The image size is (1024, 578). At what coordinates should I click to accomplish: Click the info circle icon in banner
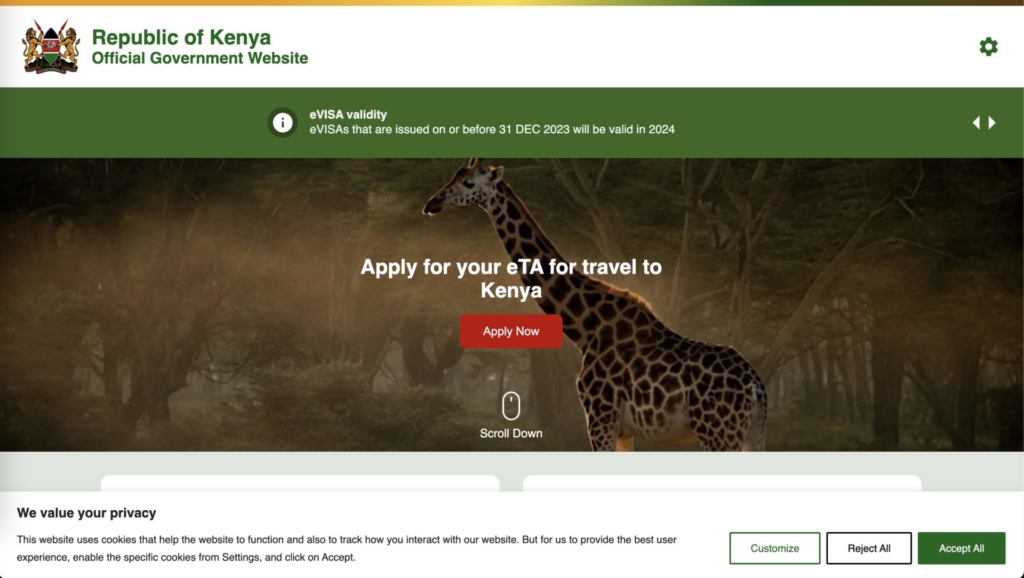pos(282,122)
